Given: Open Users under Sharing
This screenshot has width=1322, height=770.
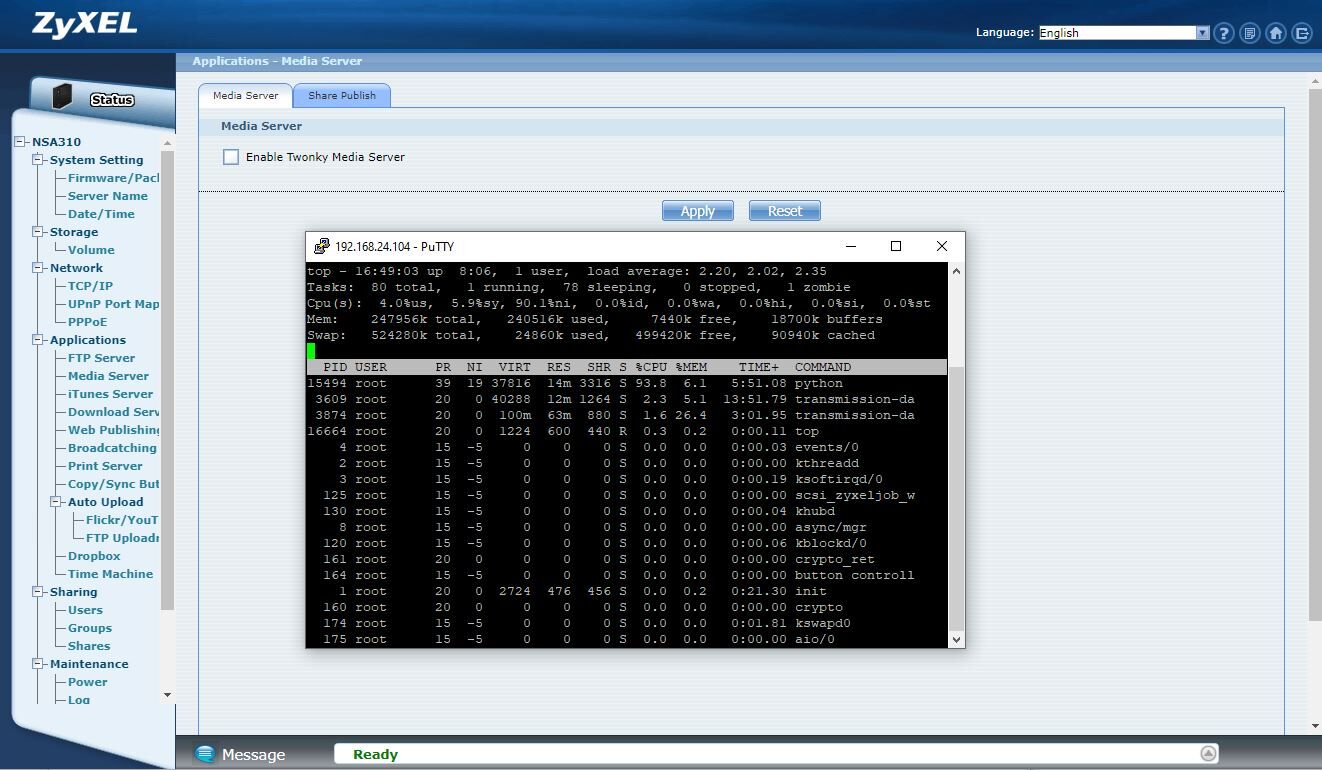Looking at the screenshot, I should click(x=85, y=610).
